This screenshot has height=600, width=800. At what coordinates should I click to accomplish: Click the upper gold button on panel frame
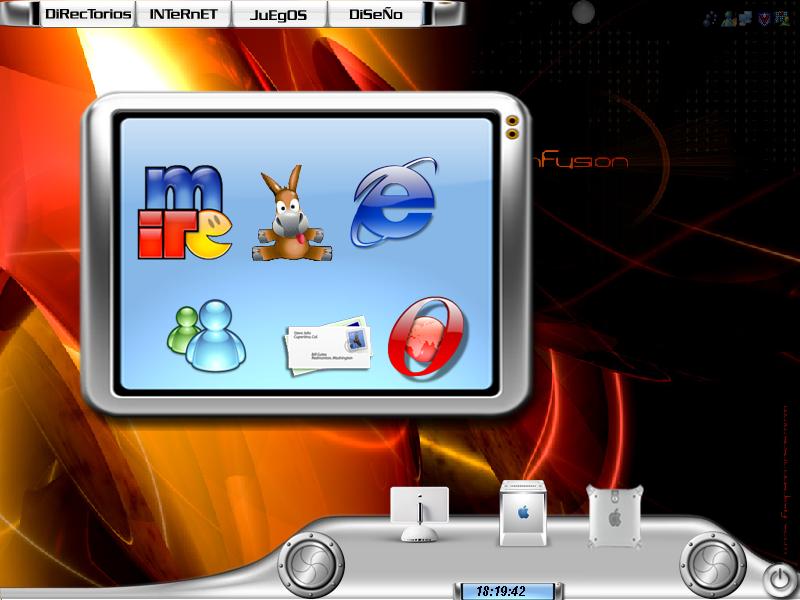[512, 121]
